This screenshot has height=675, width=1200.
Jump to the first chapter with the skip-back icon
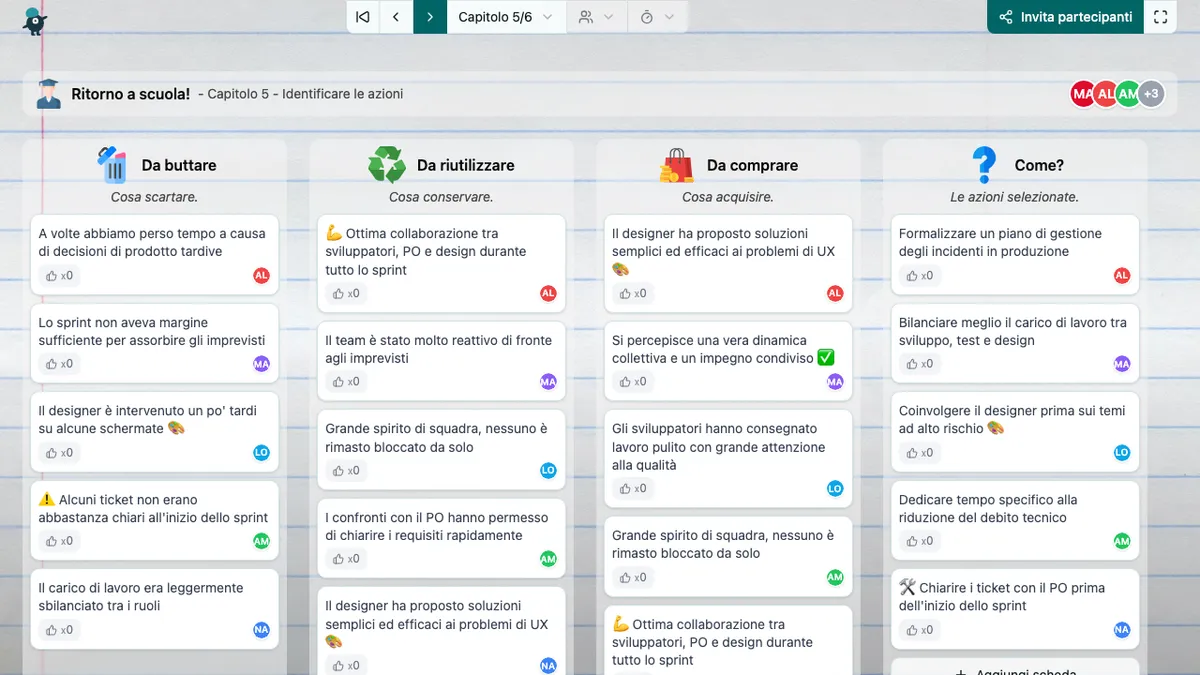[x=363, y=17]
